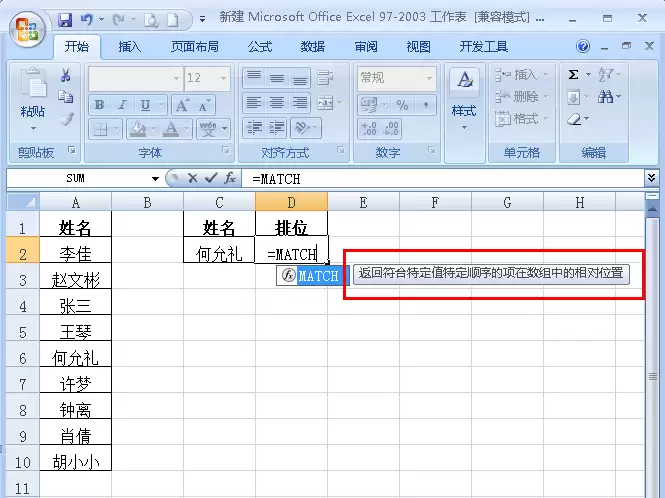Toggle Bold formatting
The height and width of the screenshot is (498, 665).
(x=100, y=105)
